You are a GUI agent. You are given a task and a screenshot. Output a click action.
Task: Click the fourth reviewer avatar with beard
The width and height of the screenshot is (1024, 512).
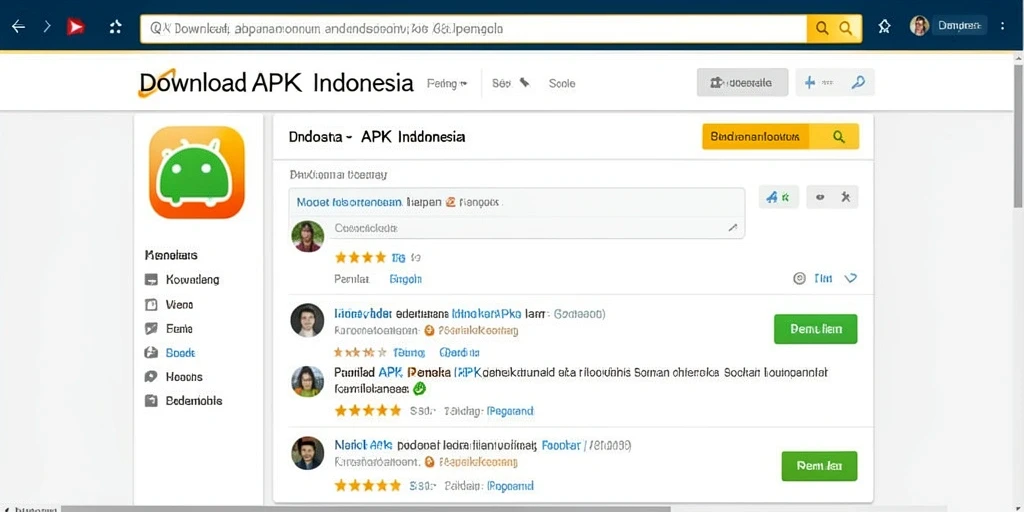click(307, 453)
